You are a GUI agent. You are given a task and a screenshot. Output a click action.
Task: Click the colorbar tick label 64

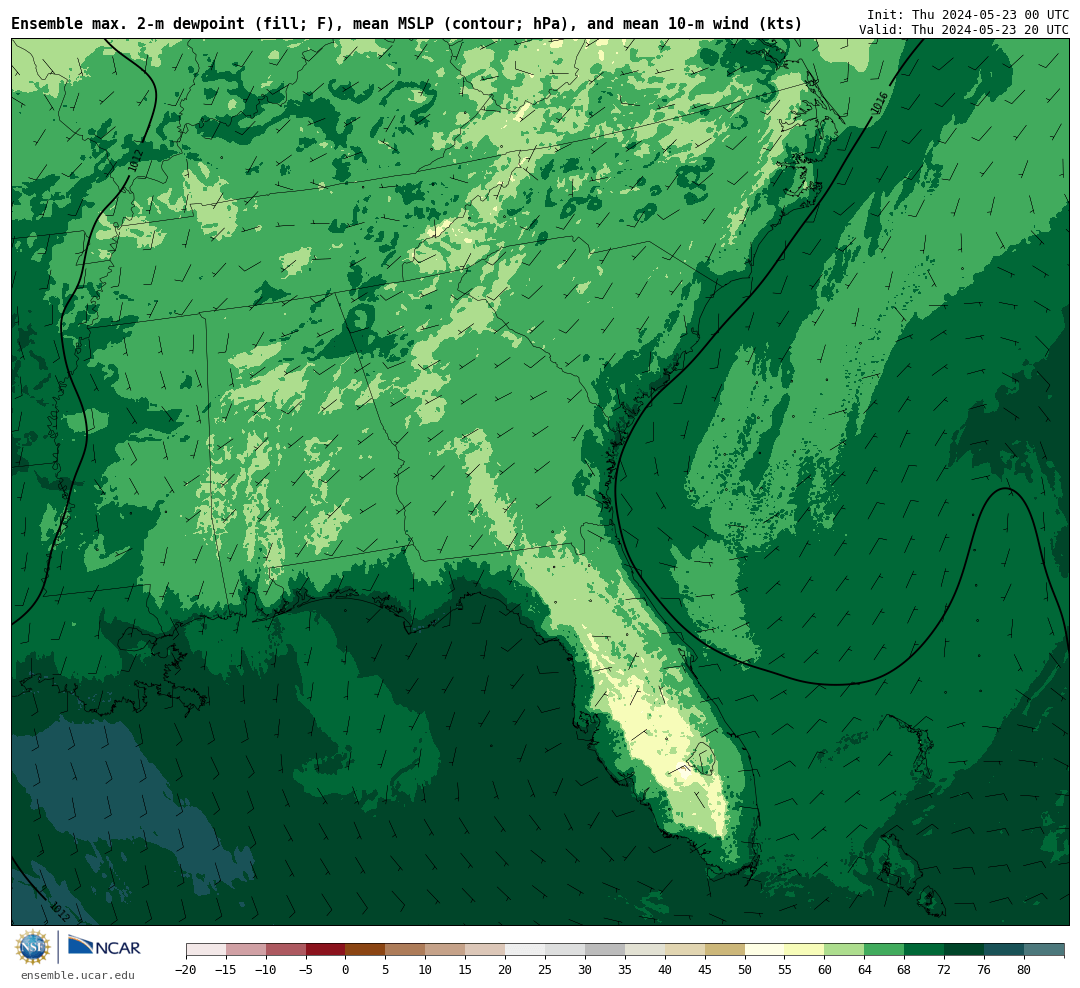[x=864, y=970]
